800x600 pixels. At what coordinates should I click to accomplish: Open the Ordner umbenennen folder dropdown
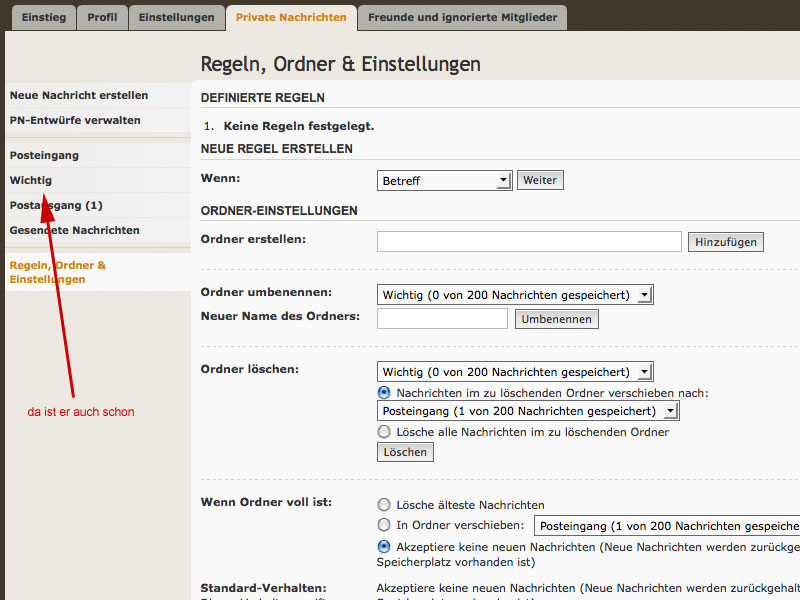tap(515, 295)
